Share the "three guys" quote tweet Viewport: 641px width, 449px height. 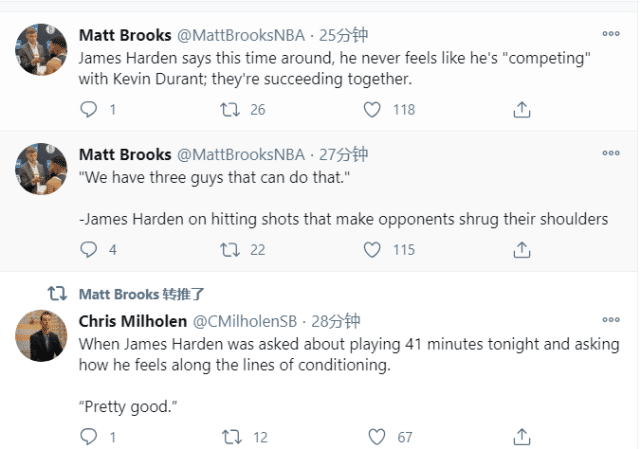520,249
